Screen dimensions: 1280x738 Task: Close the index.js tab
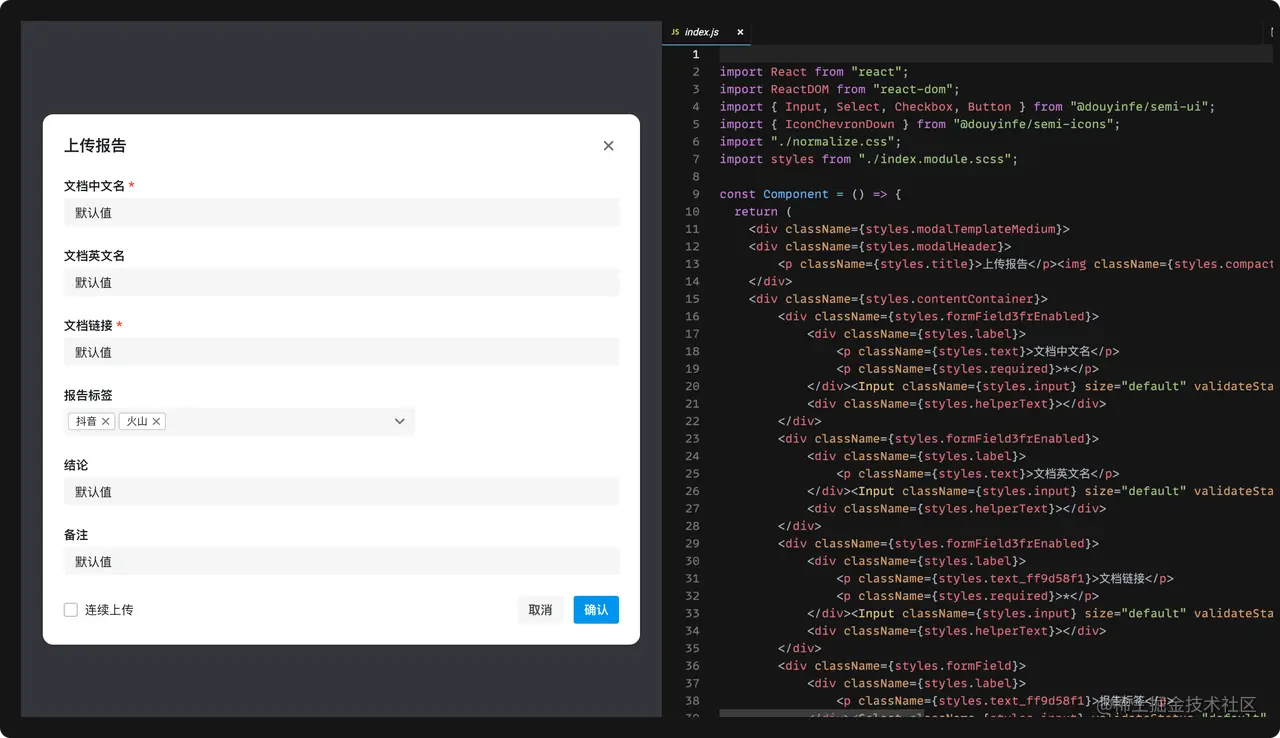pos(740,32)
